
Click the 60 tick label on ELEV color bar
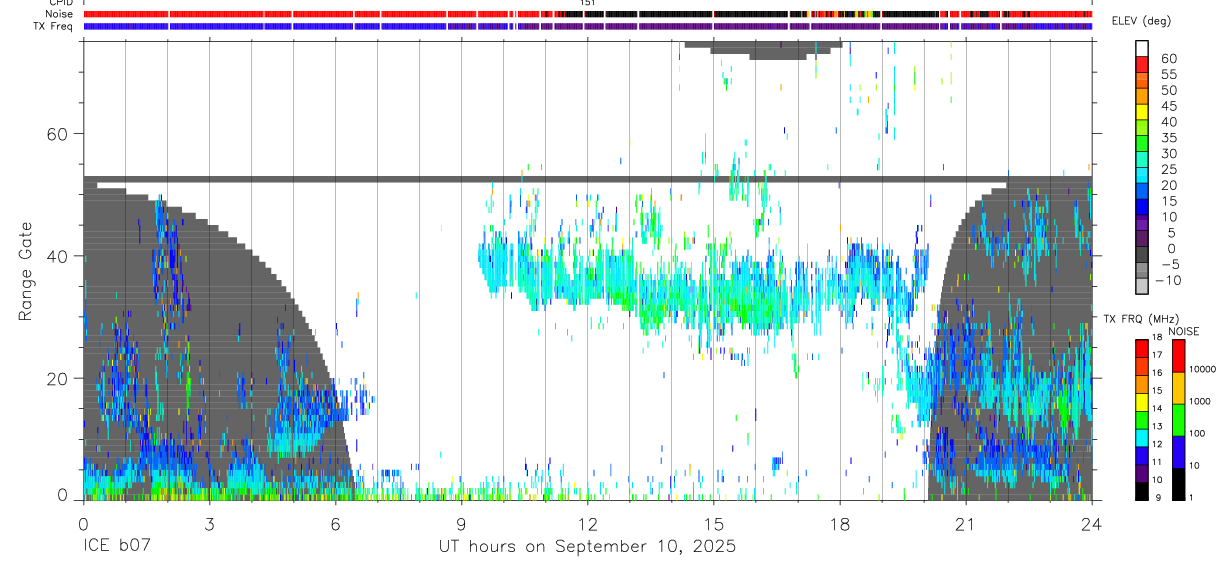pyautogui.click(x=1168, y=58)
